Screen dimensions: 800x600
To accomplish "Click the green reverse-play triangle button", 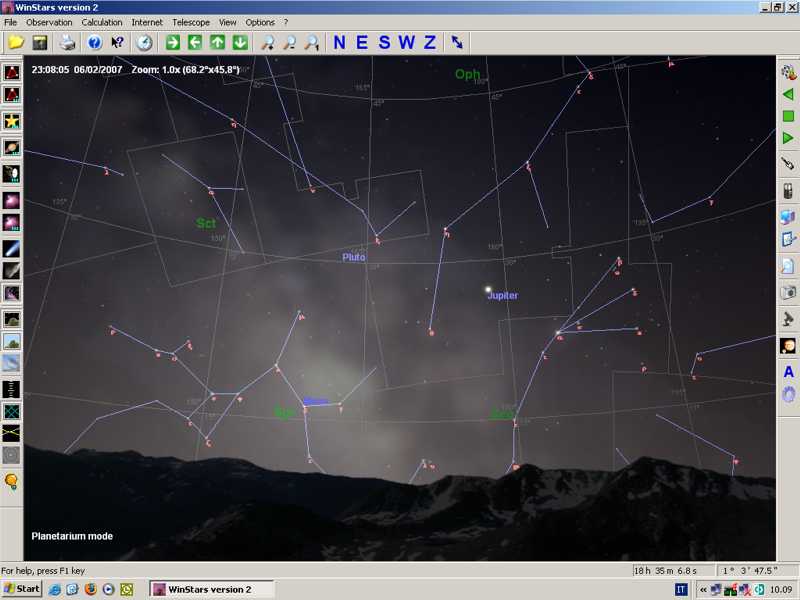I will point(788,94).
